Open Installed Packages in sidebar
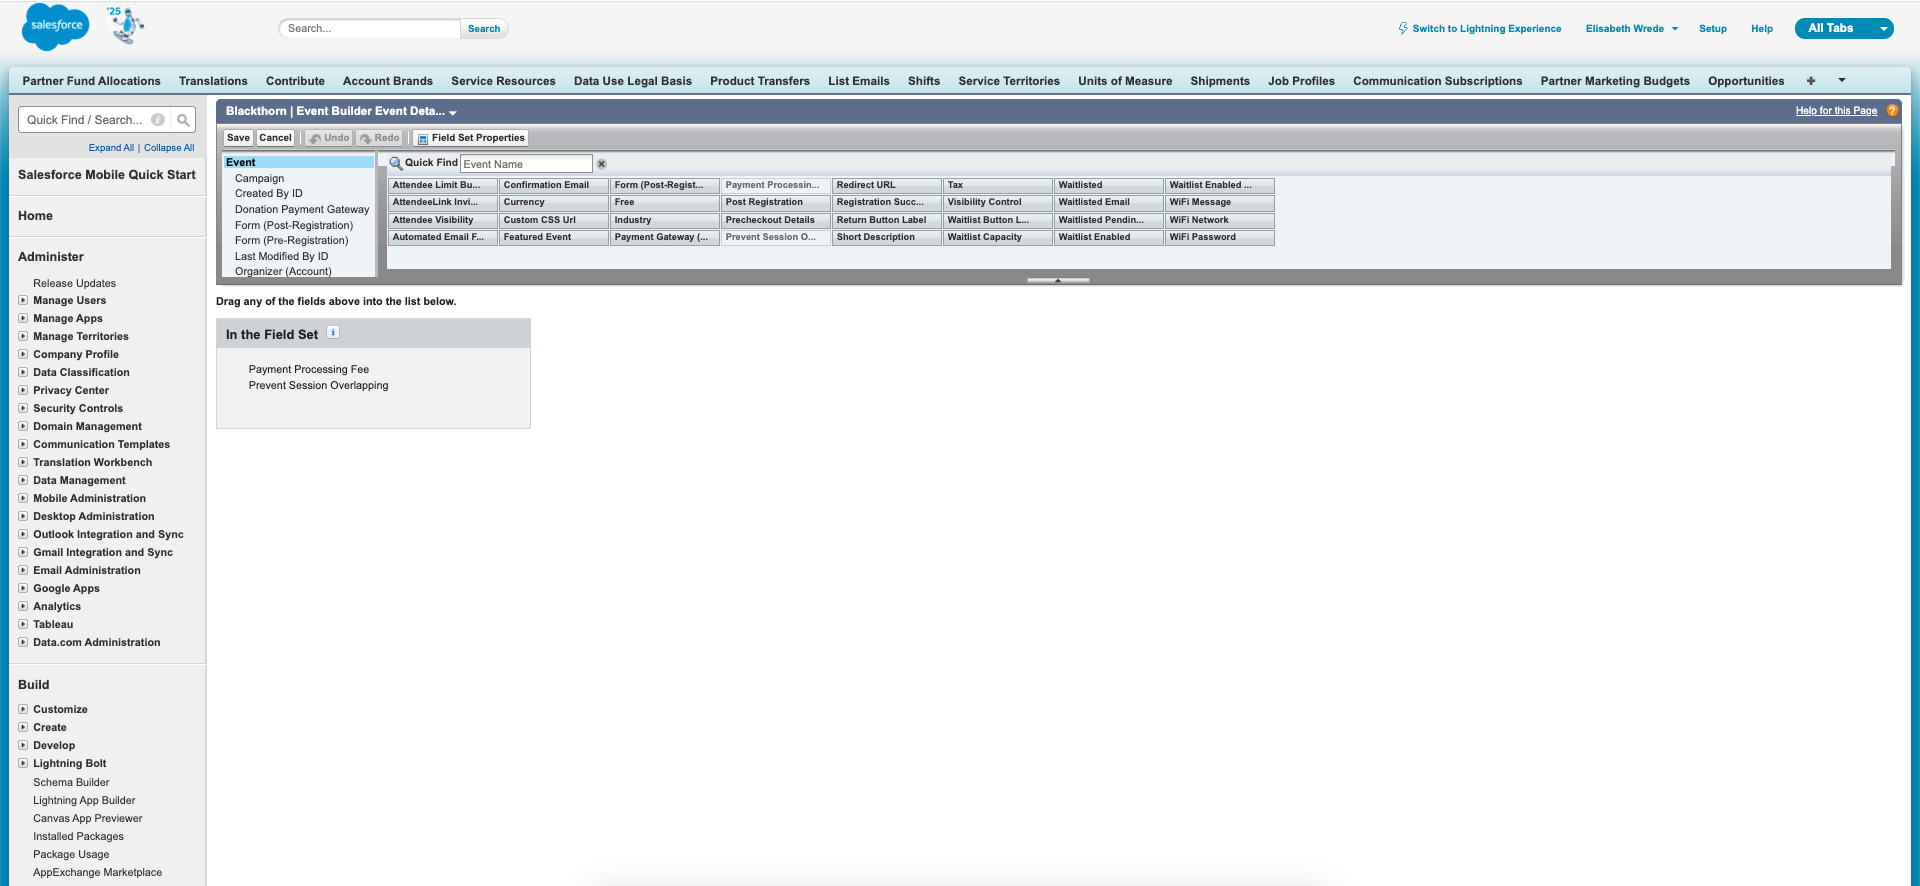1920x886 pixels. (78, 836)
